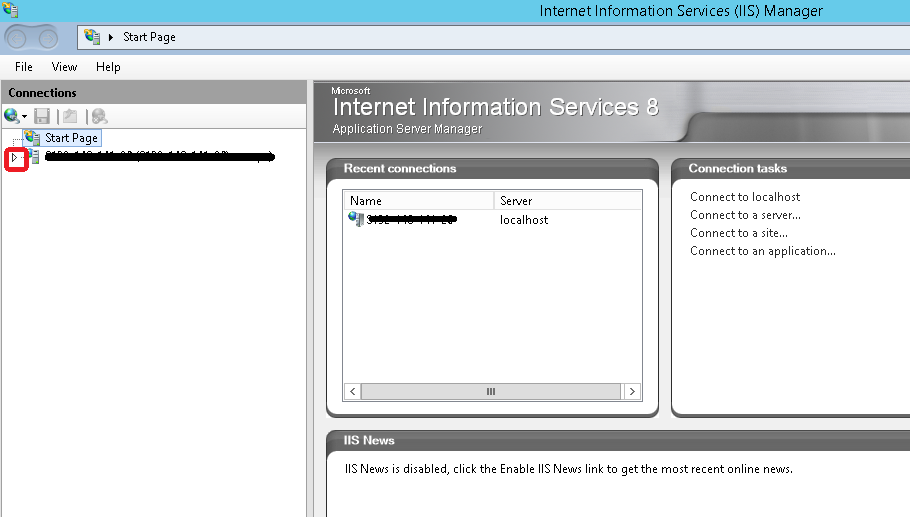Image resolution: width=910 pixels, height=517 pixels.
Task: Click the scroll-left arrow in Recent connections
Action: [x=352, y=392]
